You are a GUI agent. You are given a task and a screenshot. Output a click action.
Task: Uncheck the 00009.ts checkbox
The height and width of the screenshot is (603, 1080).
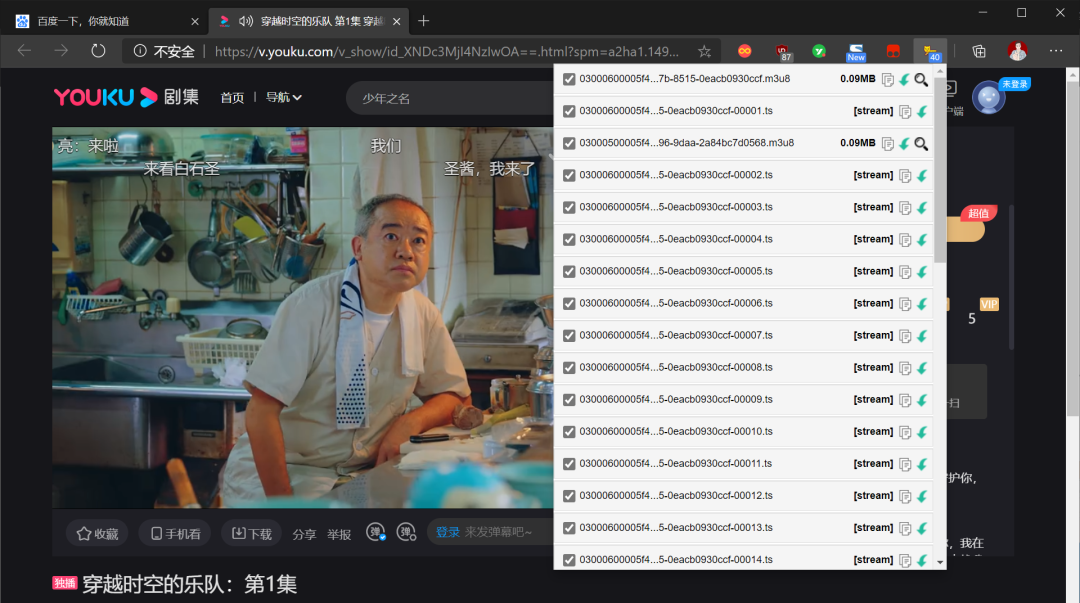point(569,400)
